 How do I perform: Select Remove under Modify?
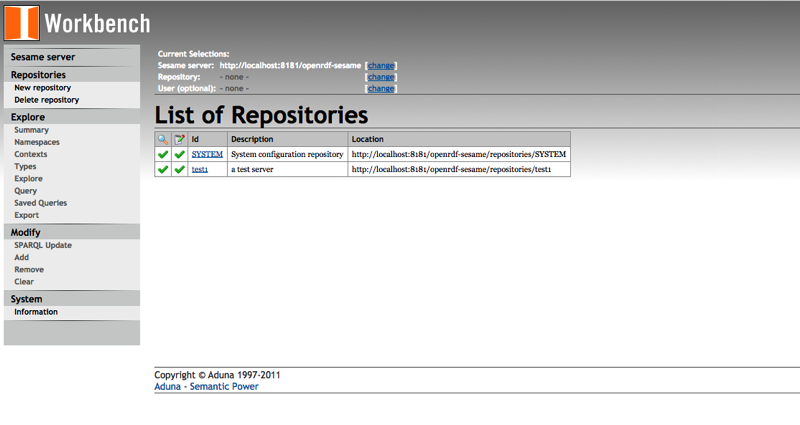29,269
